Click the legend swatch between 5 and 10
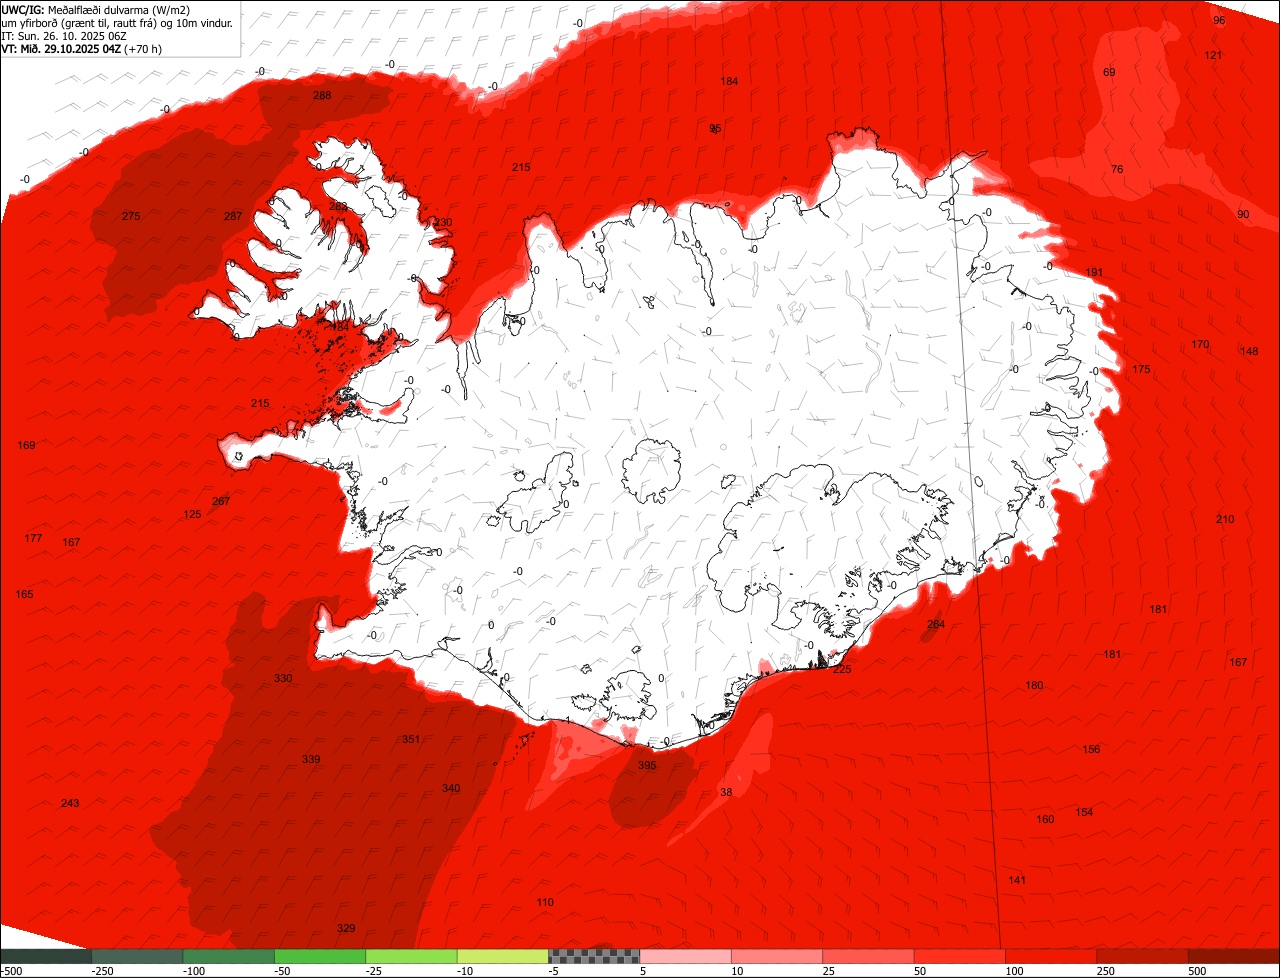Screen dimensions: 1280x978 click(x=685, y=956)
